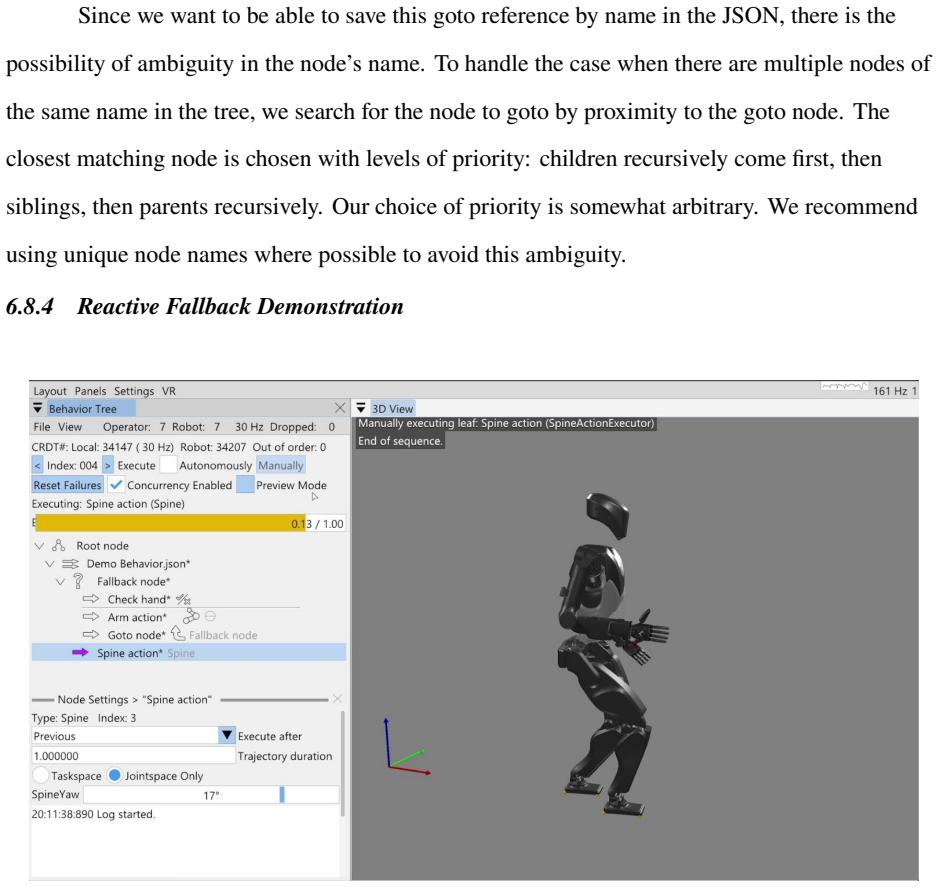Open the Behavior Tree File menu
This screenshot has height=887, width=939.
click(42, 427)
